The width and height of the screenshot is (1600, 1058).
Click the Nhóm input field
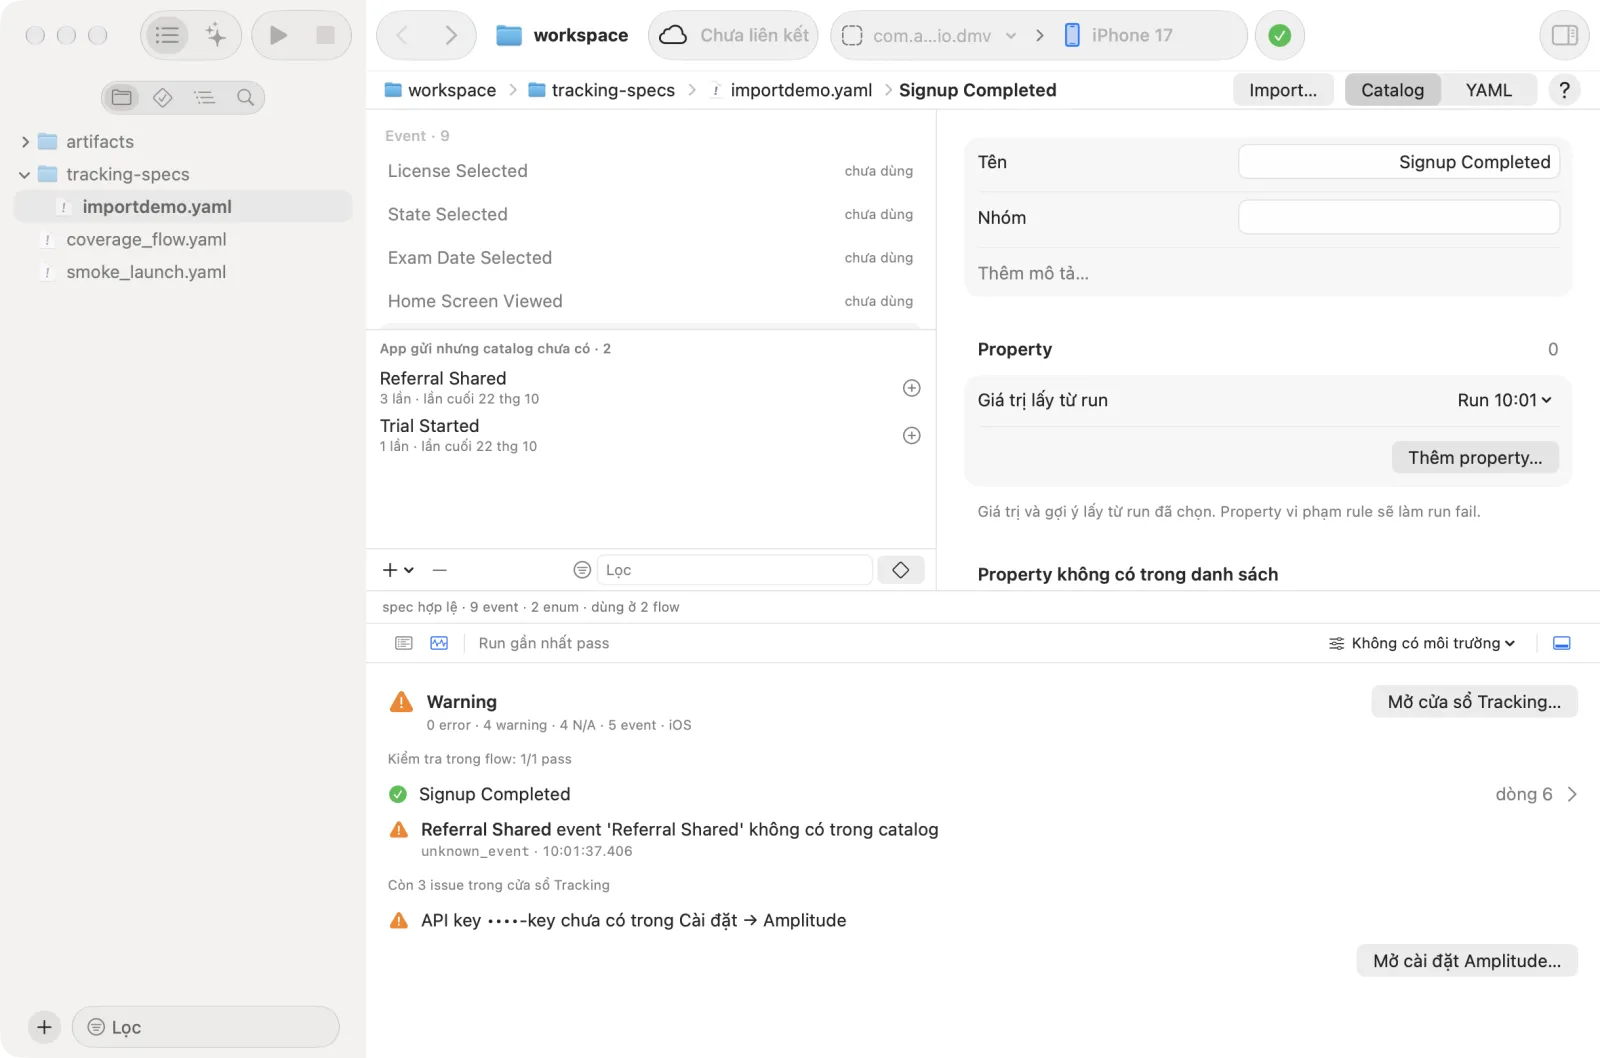point(1398,218)
